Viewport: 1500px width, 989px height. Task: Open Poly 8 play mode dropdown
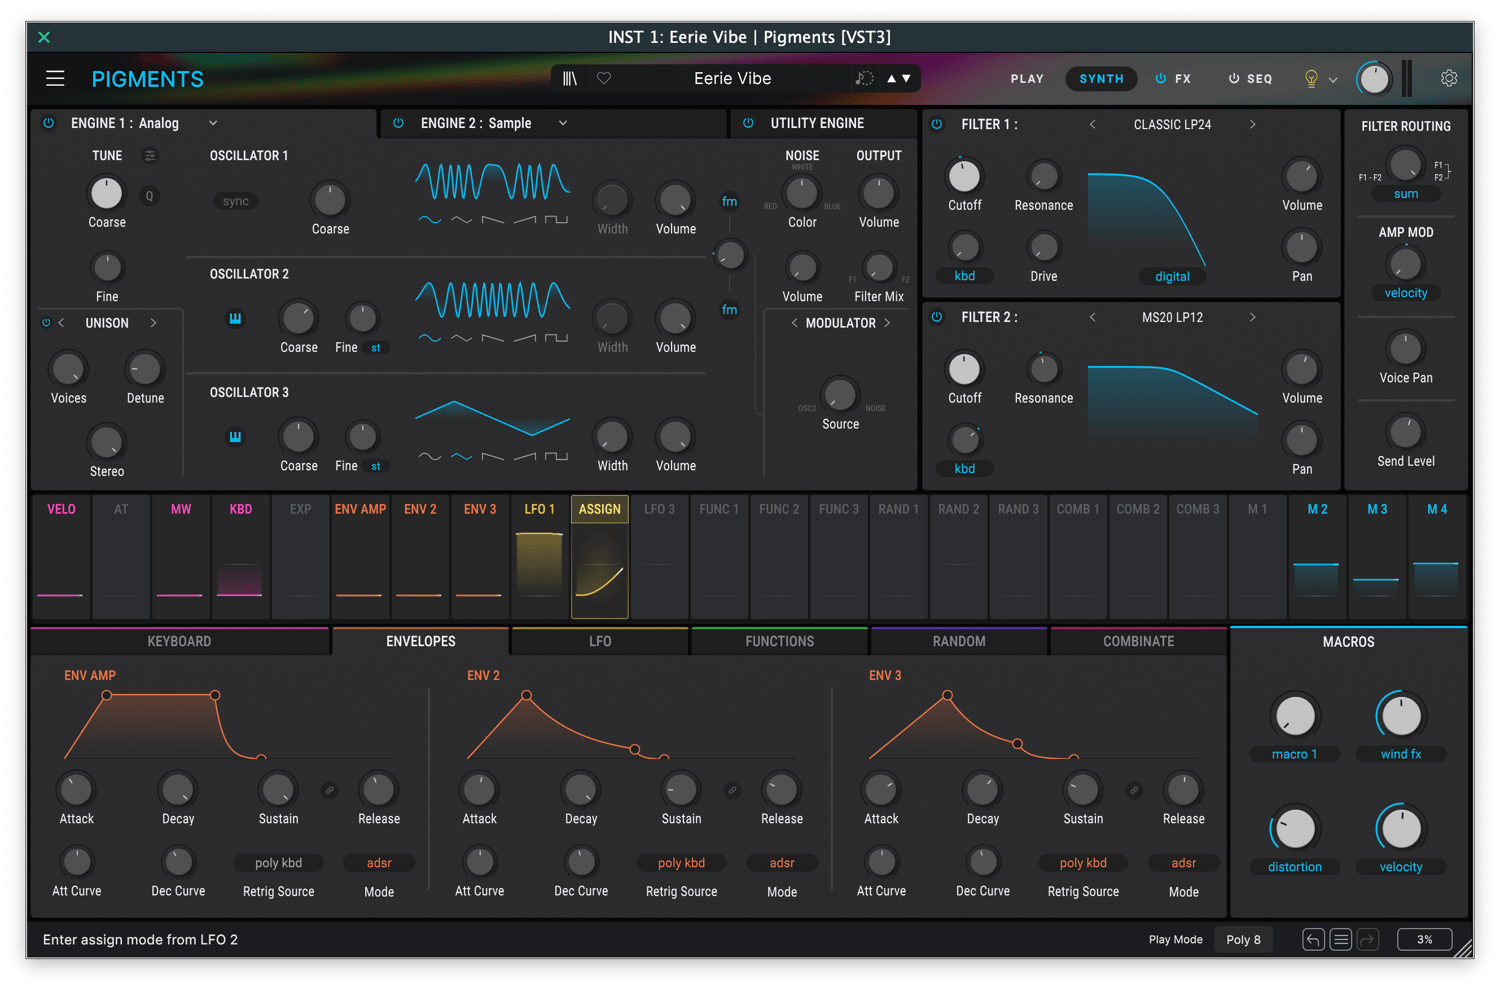click(1243, 939)
